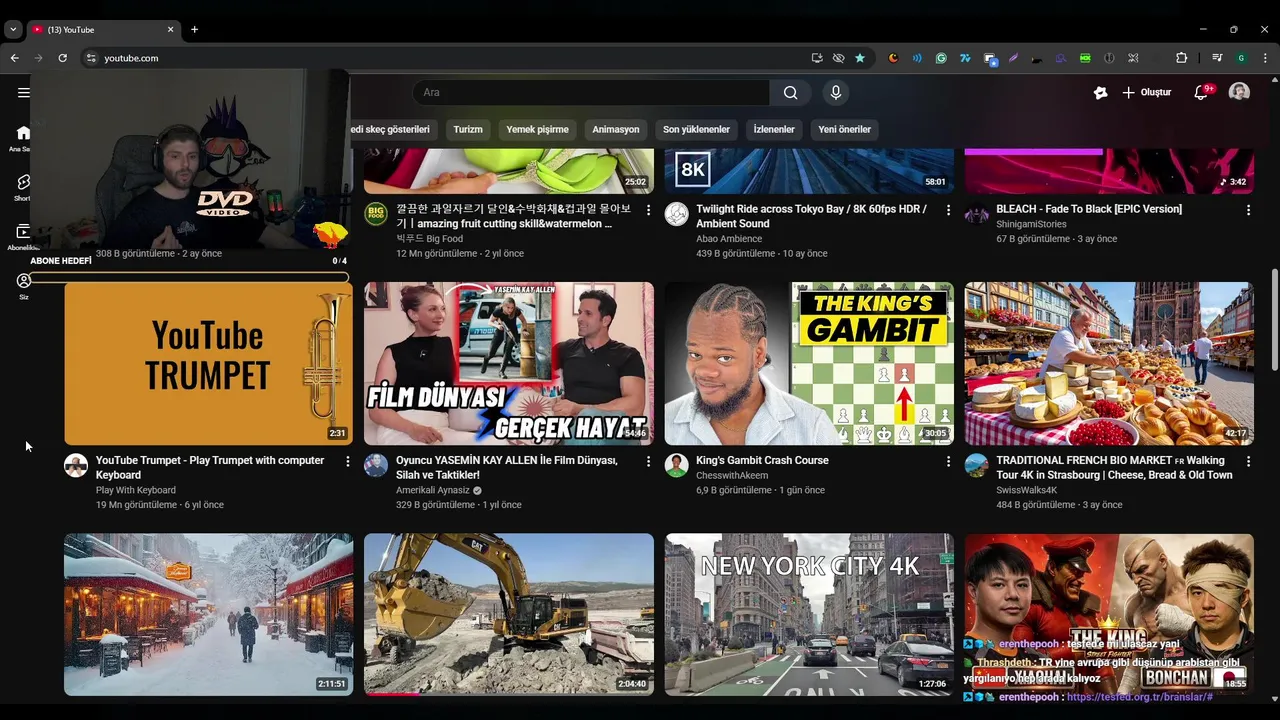
Task: Open the notifications bell with 9+ badge
Action: (1202, 92)
